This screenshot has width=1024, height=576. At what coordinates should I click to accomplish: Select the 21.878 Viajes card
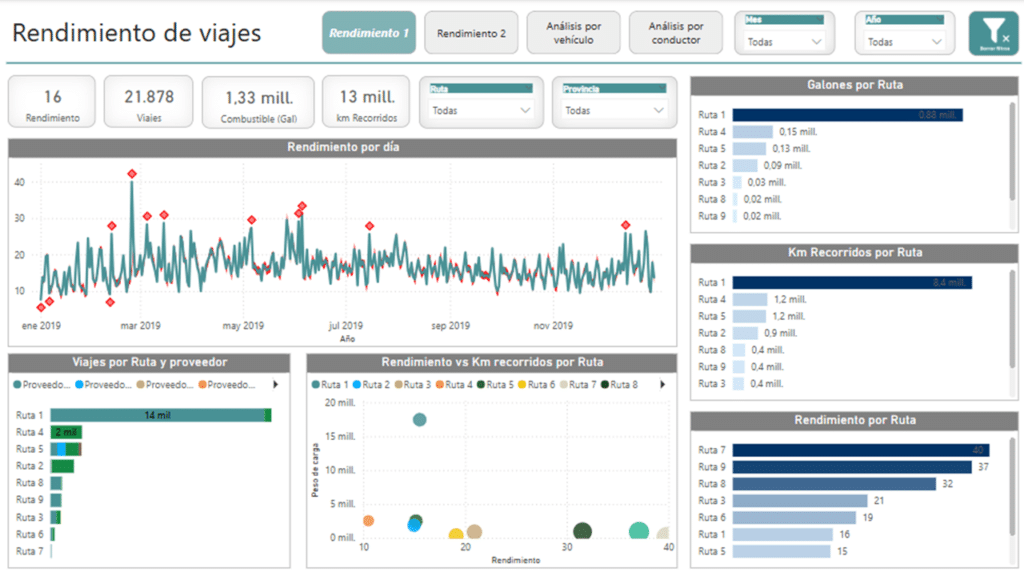click(x=149, y=102)
